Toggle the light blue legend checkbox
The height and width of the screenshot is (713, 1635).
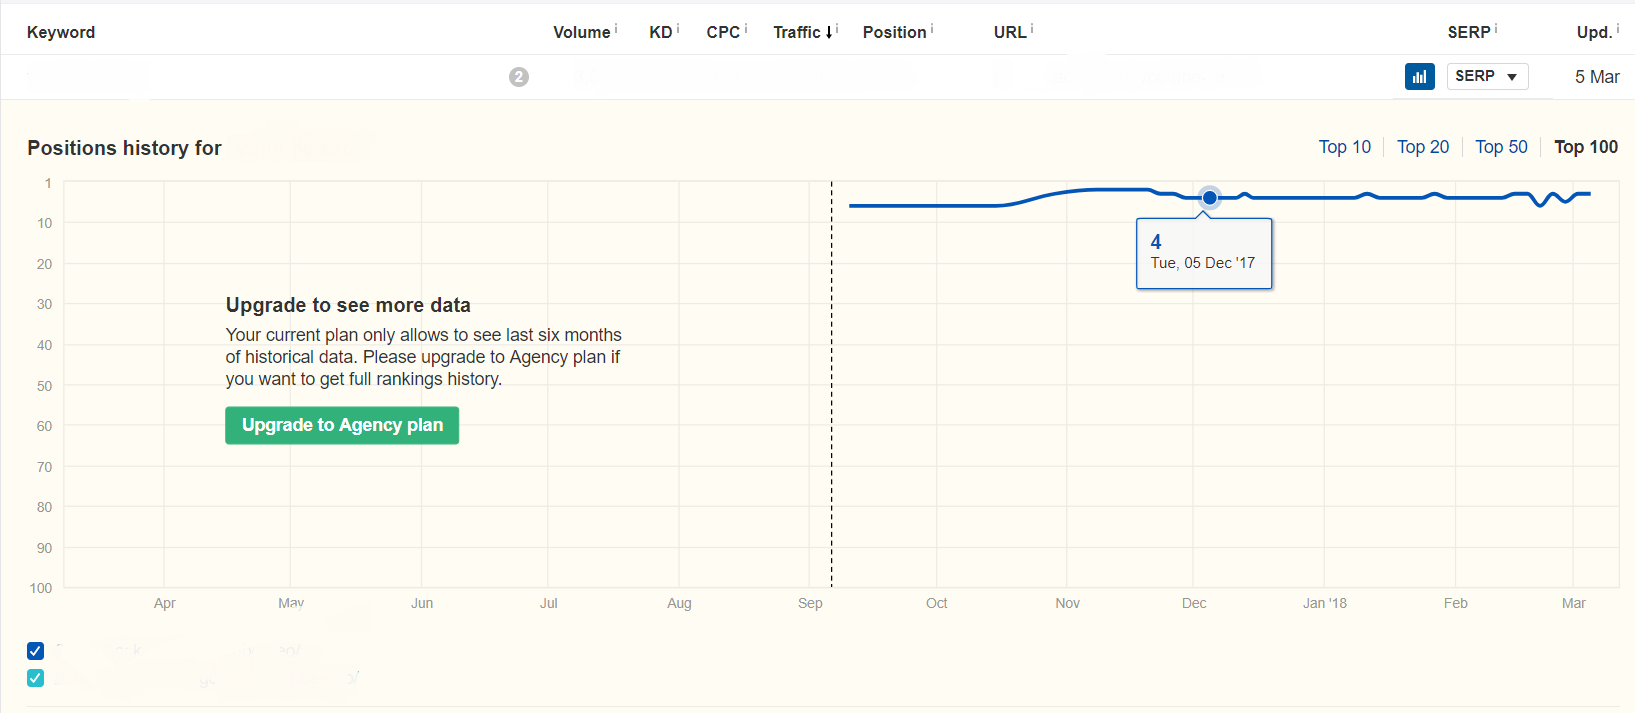tap(36, 678)
